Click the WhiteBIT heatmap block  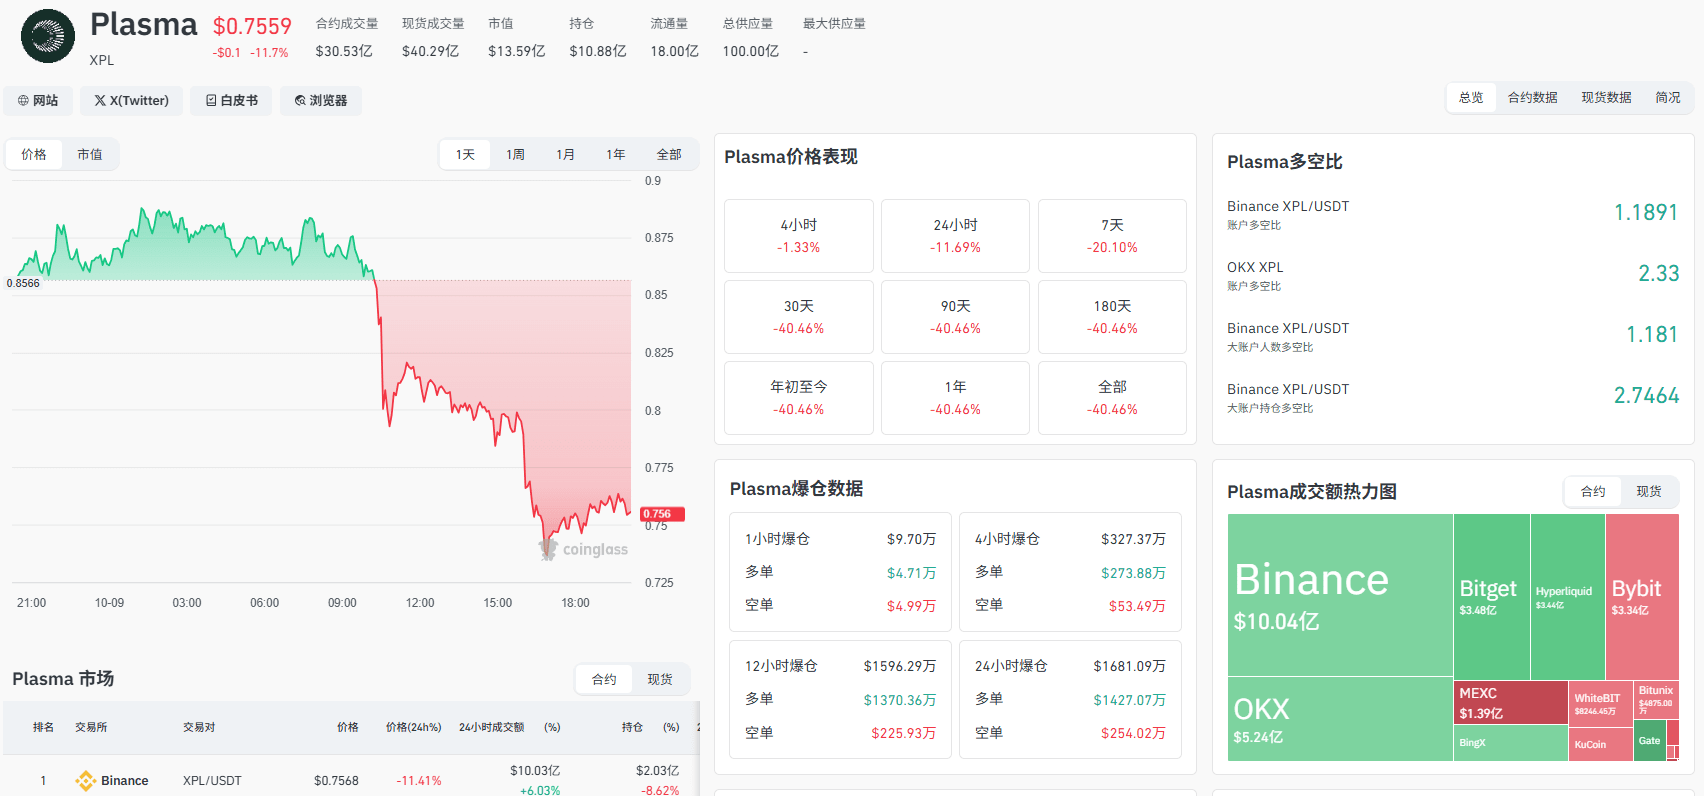(1600, 703)
